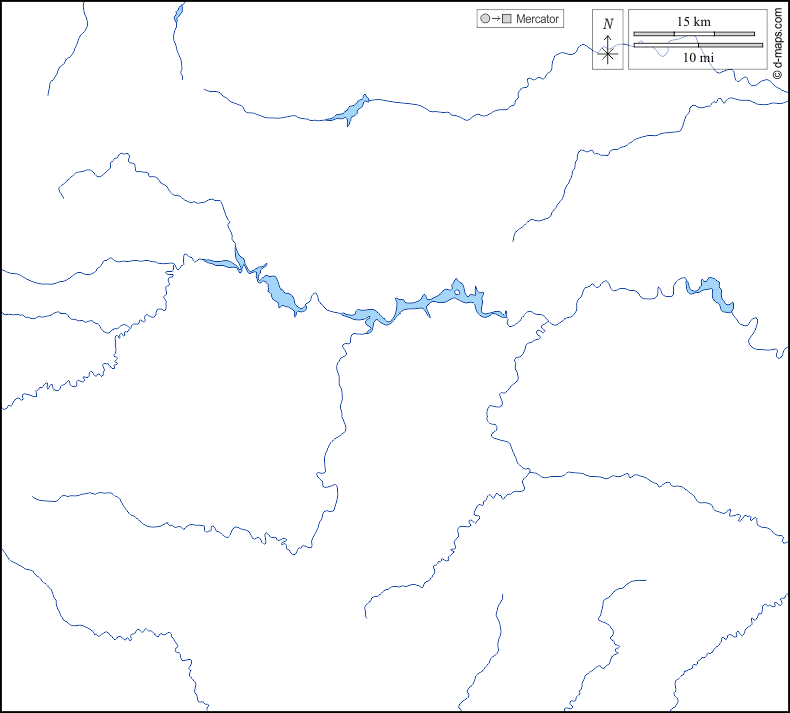Viewport: 790px width, 713px height.
Task: Click the star at the compass arrow base
Action: (608, 54)
